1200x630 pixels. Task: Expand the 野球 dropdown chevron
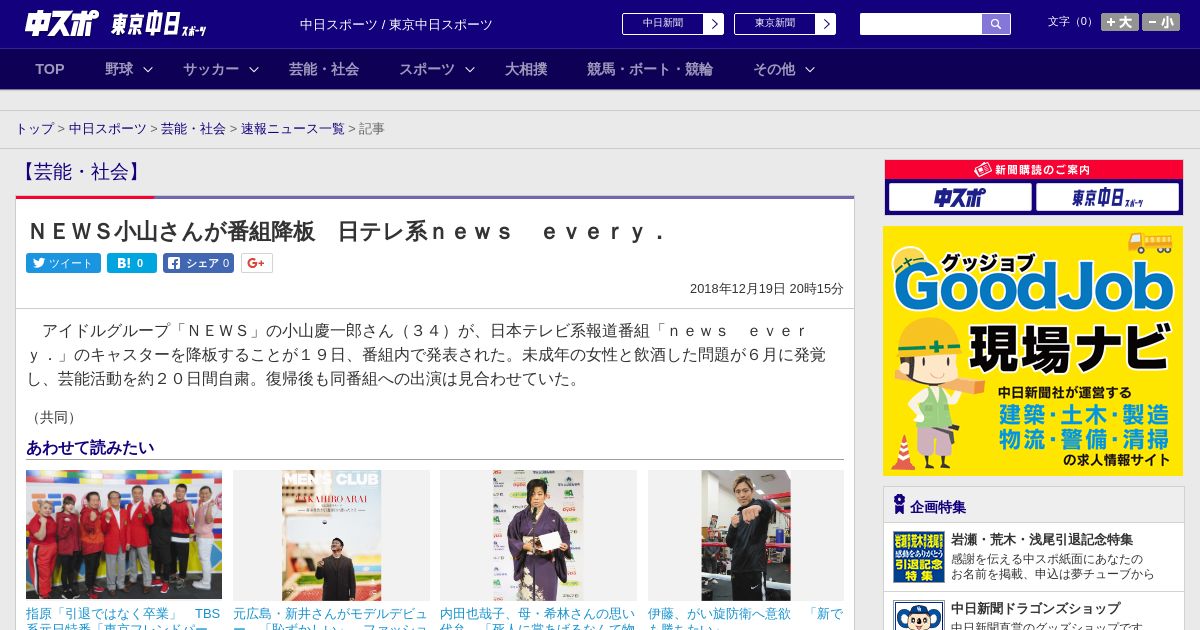coord(148,69)
